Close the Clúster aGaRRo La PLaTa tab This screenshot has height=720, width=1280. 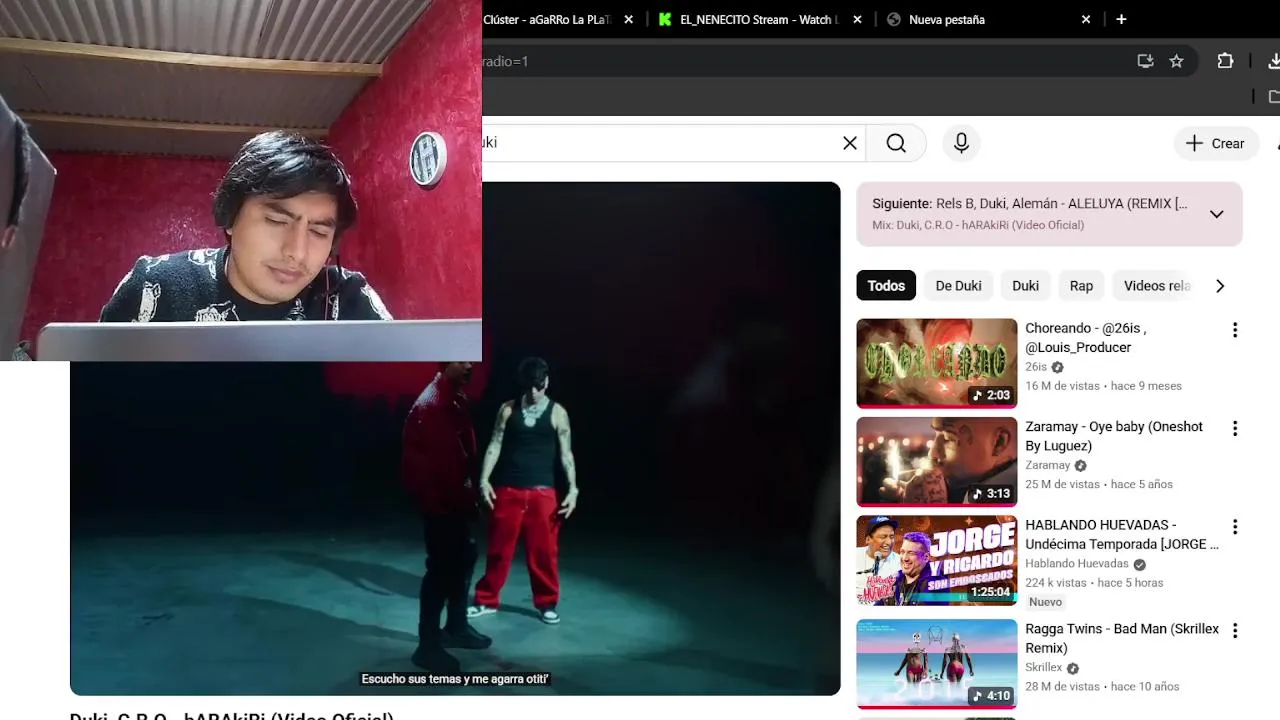(628, 19)
